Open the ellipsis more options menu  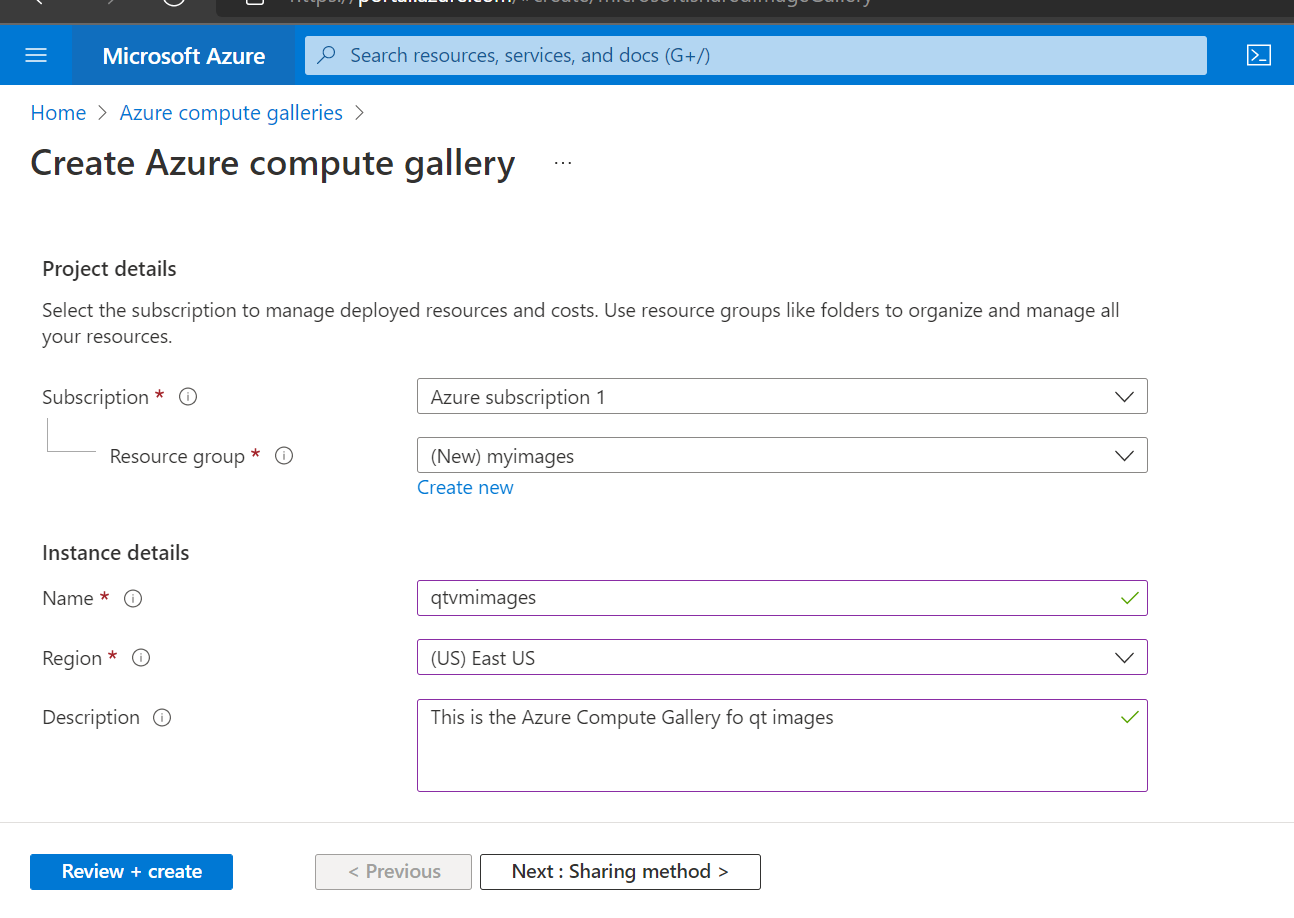click(x=563, y=163)
